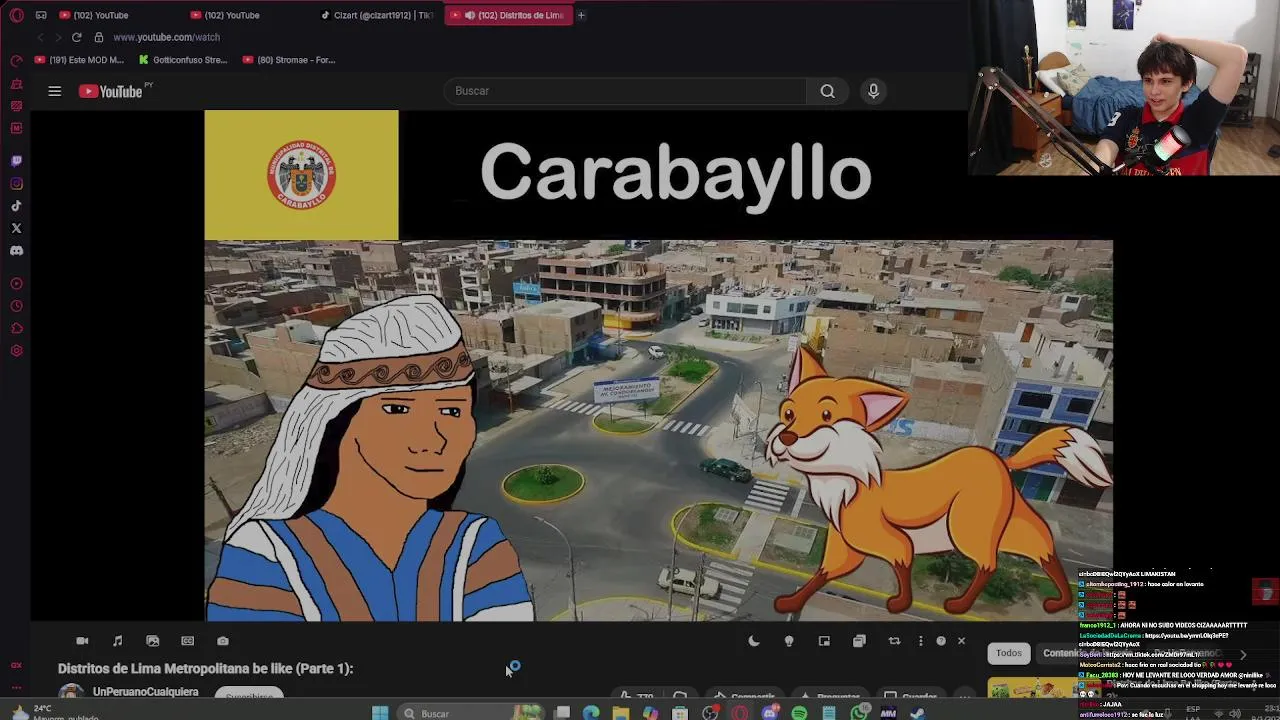Open the Windows Start menu

coord(380,713)
